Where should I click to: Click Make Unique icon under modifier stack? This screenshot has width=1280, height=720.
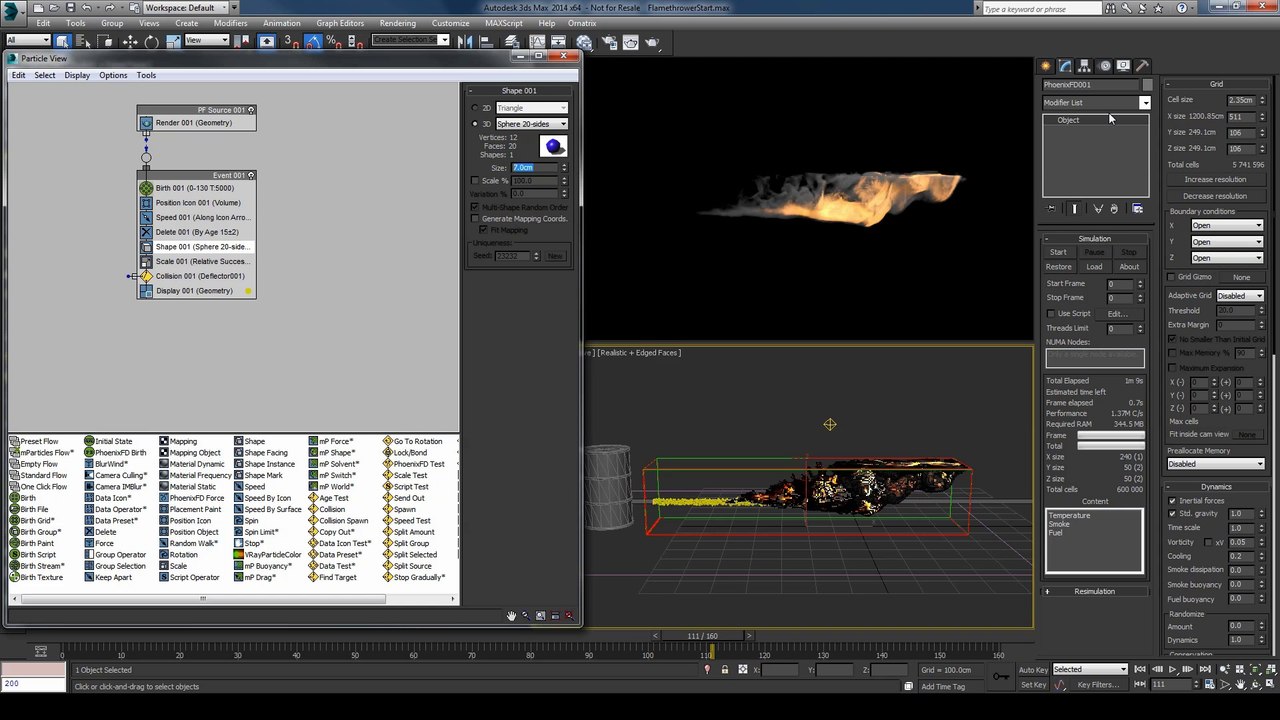point(1098,209)
